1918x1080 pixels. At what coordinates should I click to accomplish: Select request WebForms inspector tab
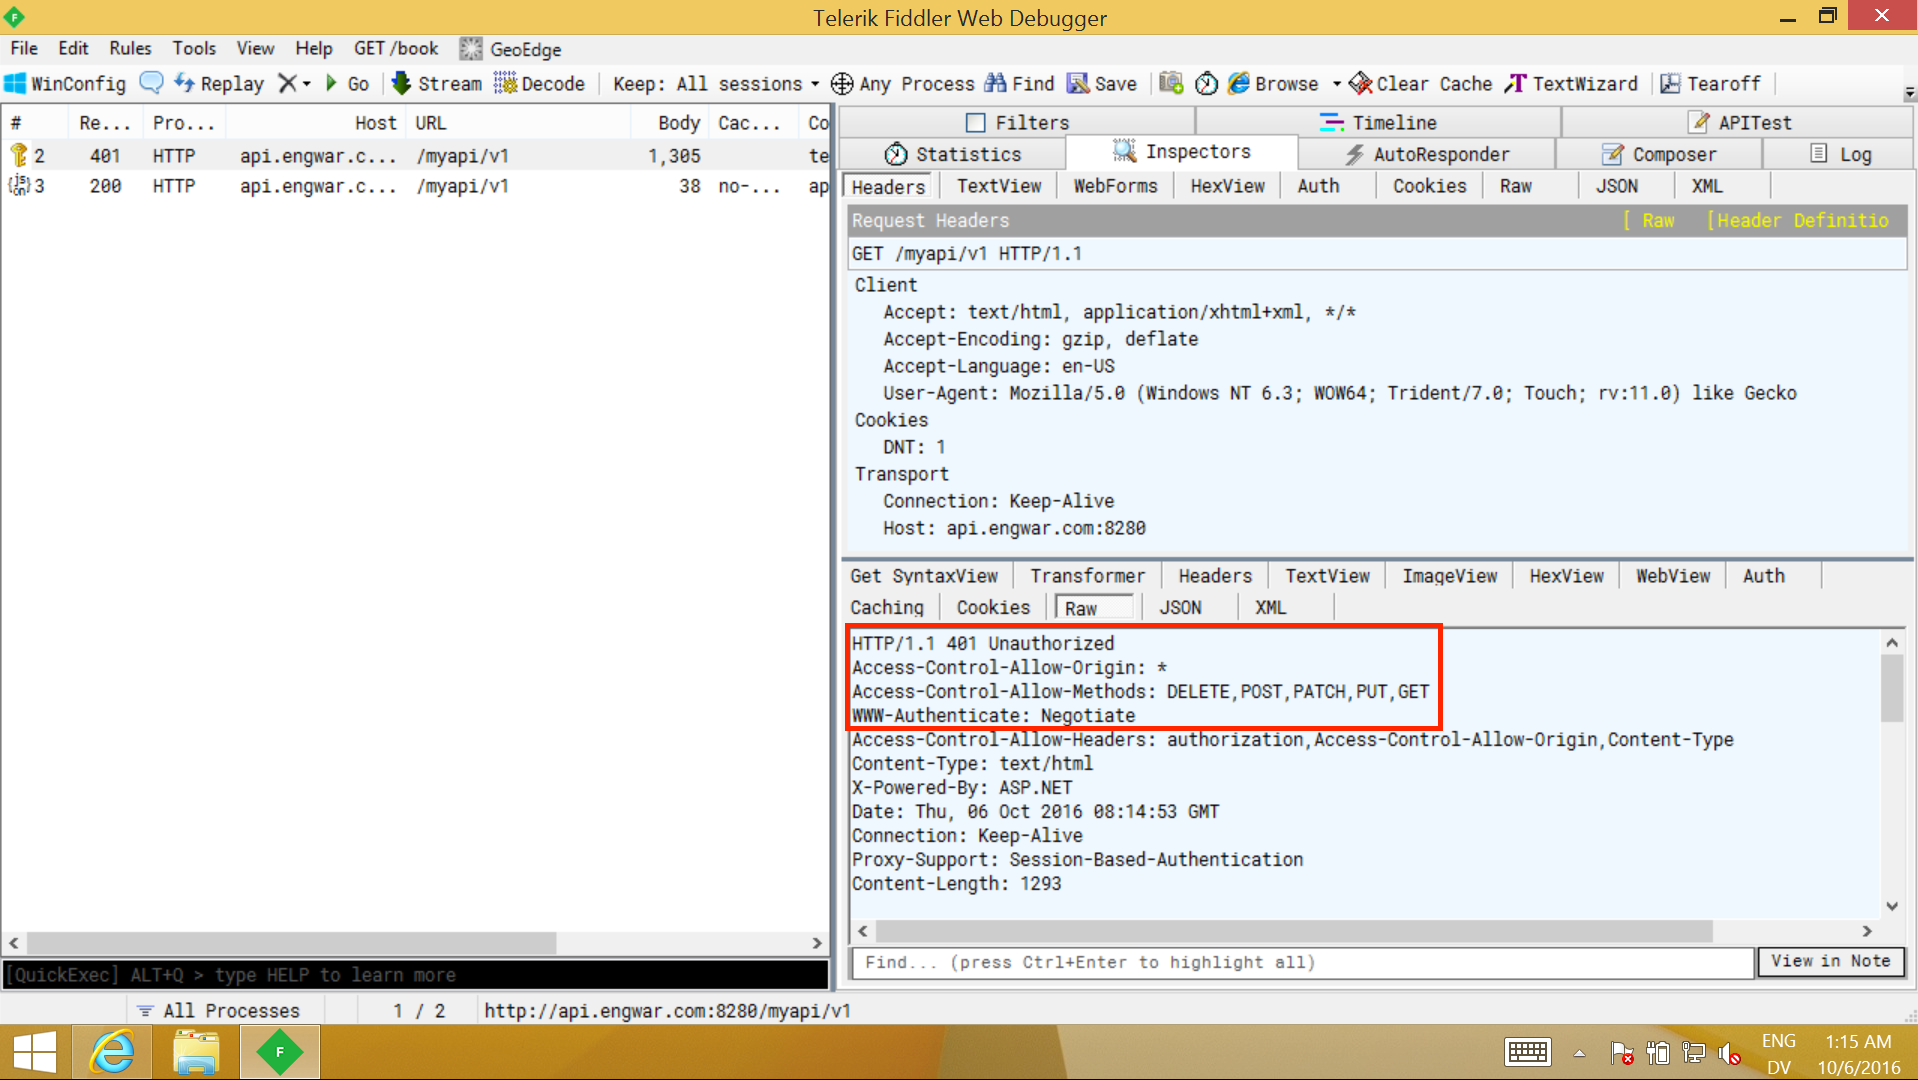pos(1115,186)
